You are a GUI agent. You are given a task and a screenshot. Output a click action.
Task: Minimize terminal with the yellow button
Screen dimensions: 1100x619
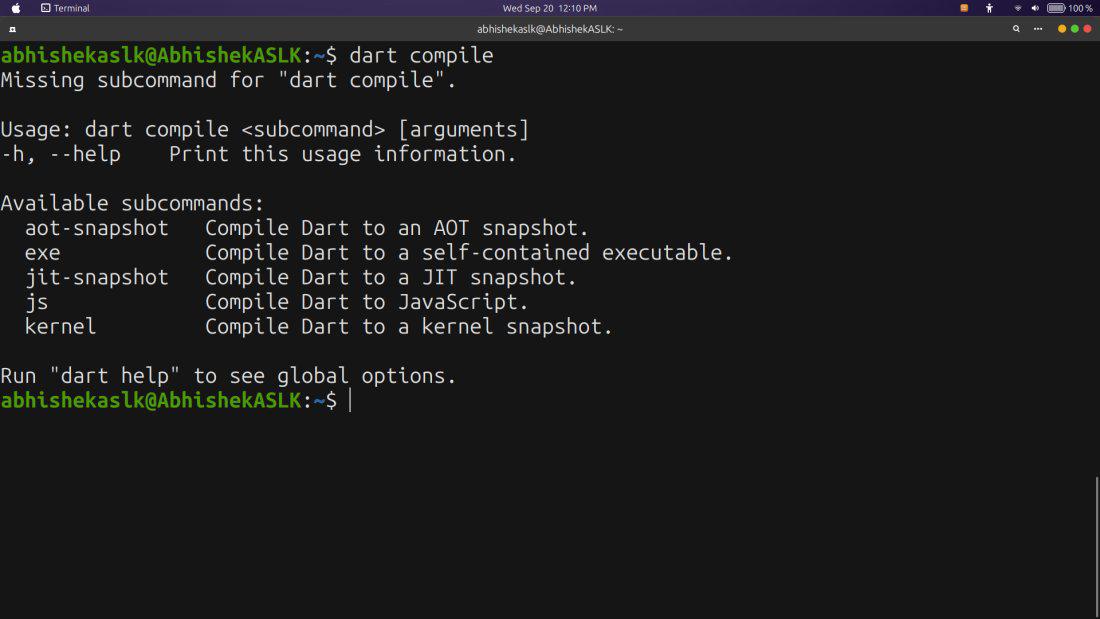click(1061, 29)
